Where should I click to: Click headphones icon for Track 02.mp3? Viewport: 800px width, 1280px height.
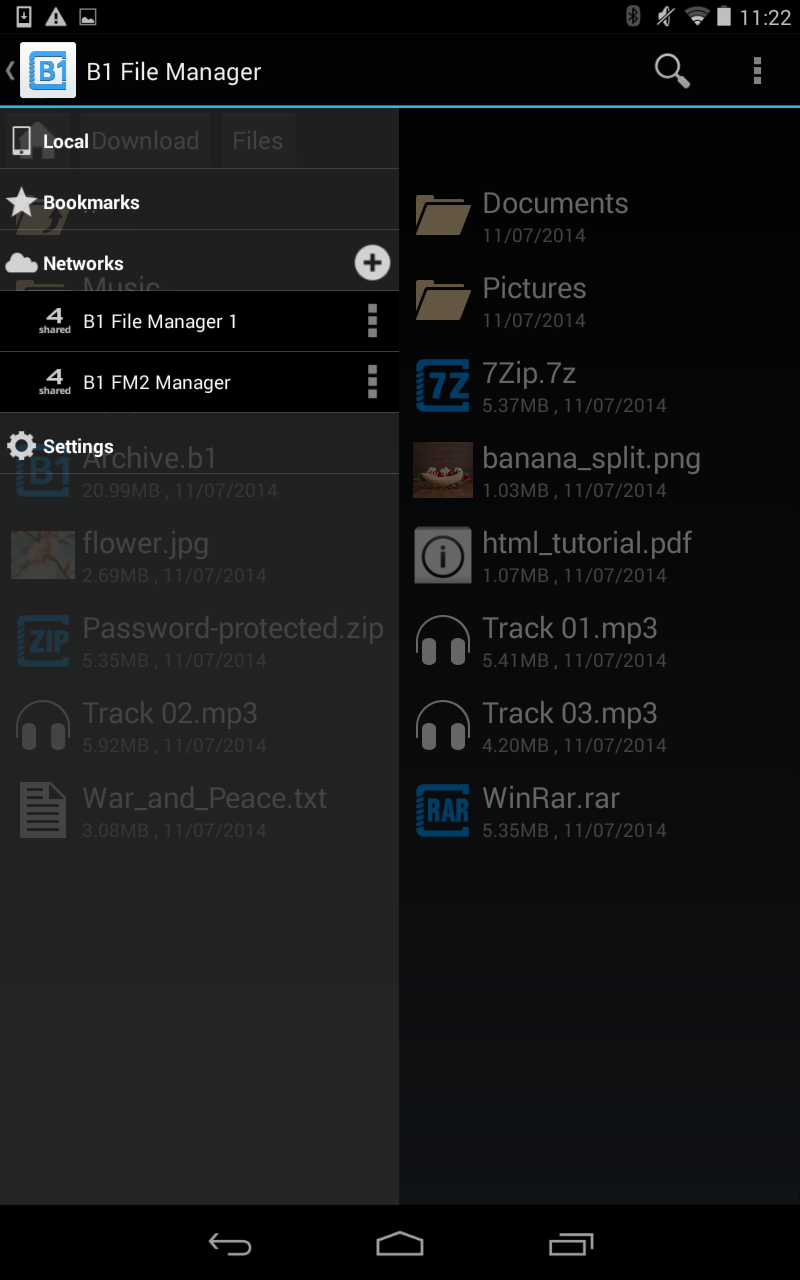click(x=43, y=725)
